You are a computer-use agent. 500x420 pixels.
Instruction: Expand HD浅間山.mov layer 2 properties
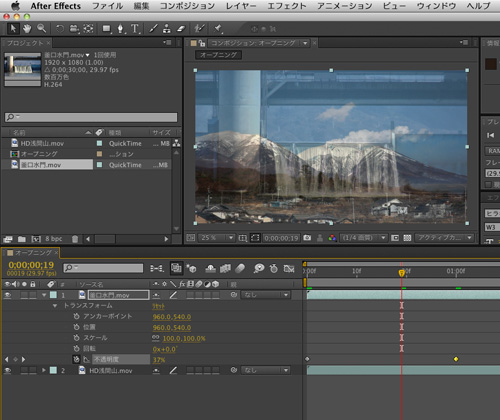pyautogui.click(x=44, y=370)
